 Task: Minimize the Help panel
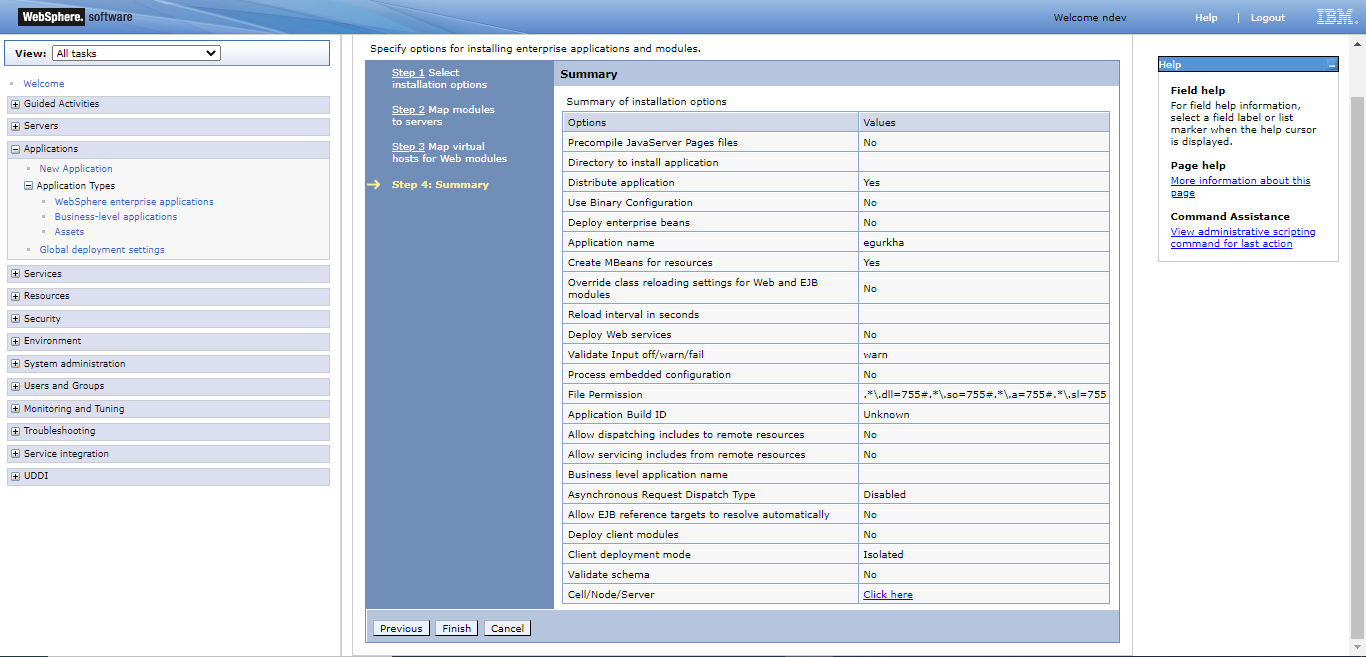click(1331, 65)
